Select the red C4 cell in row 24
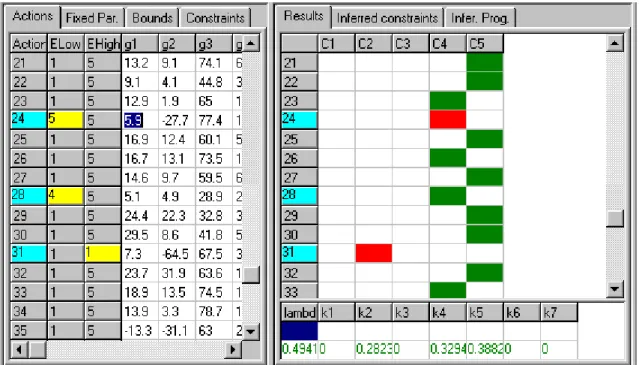This screenshot has width=639, height=365. [x=447, y=119]
